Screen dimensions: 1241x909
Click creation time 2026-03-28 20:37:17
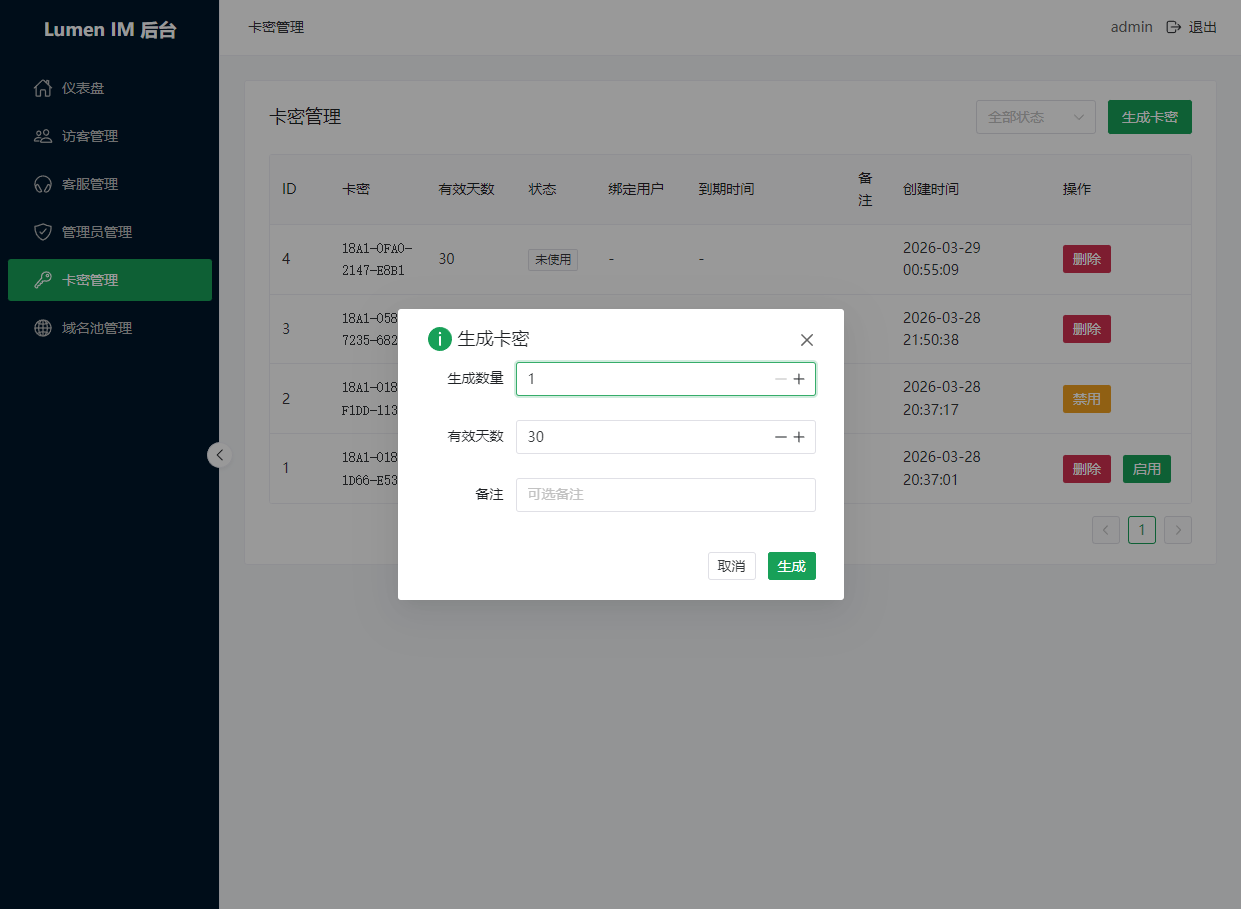[x=942, y=399]
